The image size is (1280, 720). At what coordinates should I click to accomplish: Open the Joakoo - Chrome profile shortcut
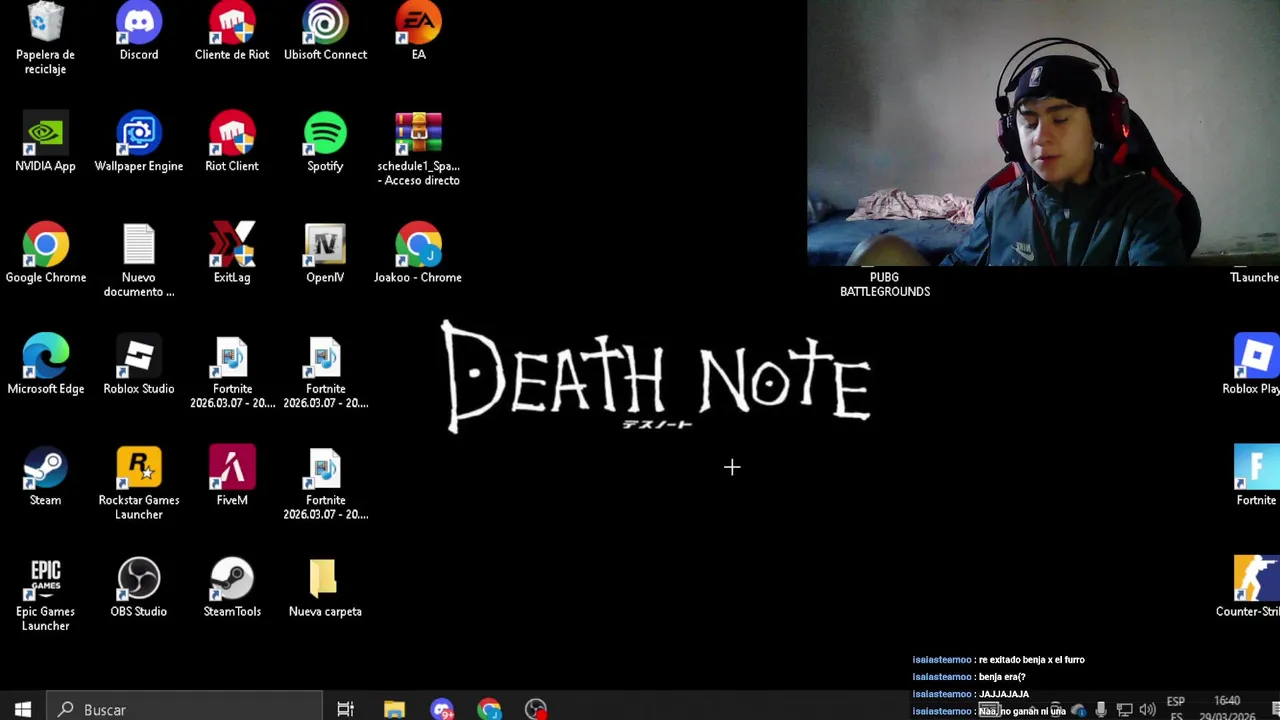click(418, 254)
